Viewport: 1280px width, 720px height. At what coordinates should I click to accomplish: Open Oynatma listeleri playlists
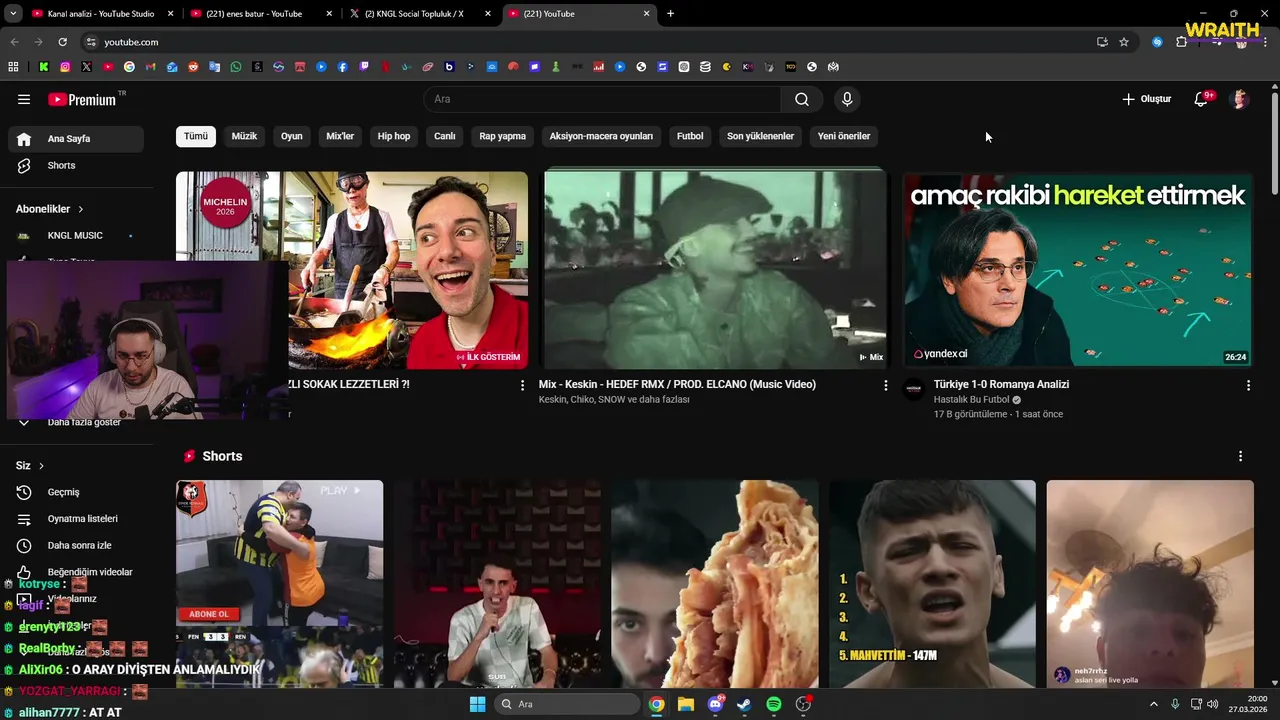(x=76, y=519)
